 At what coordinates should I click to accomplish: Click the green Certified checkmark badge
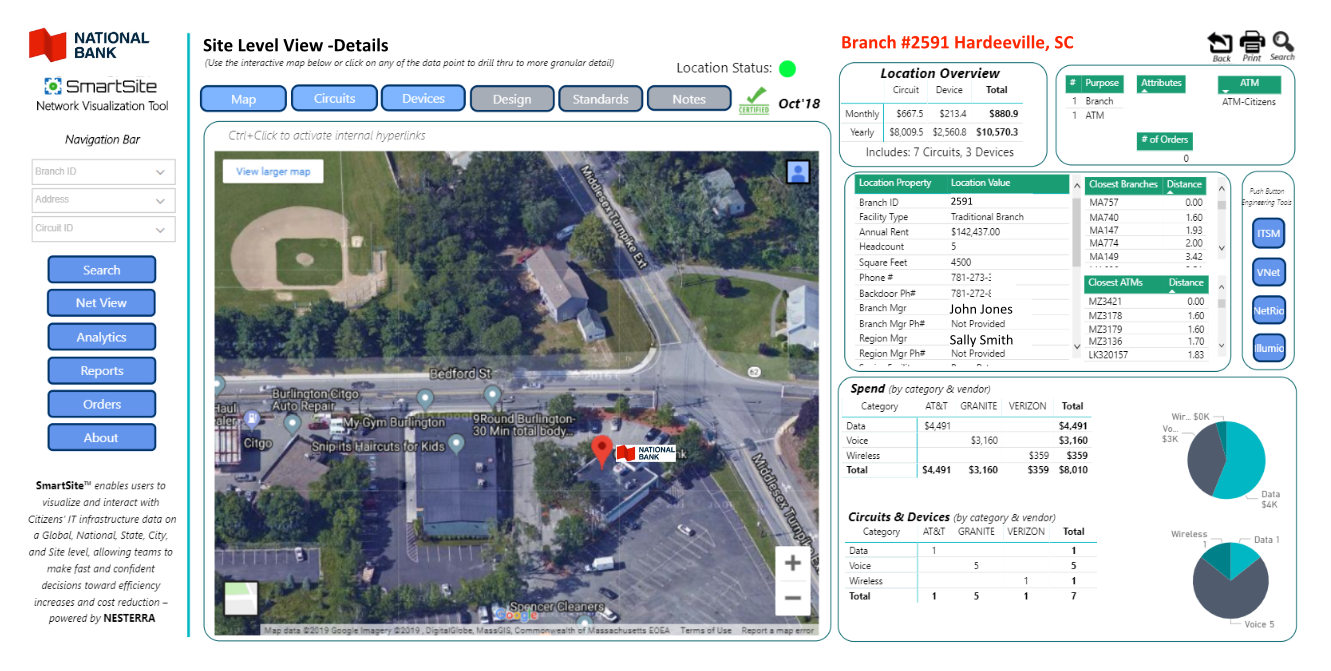pyautogui.click(x=754, y=100)
